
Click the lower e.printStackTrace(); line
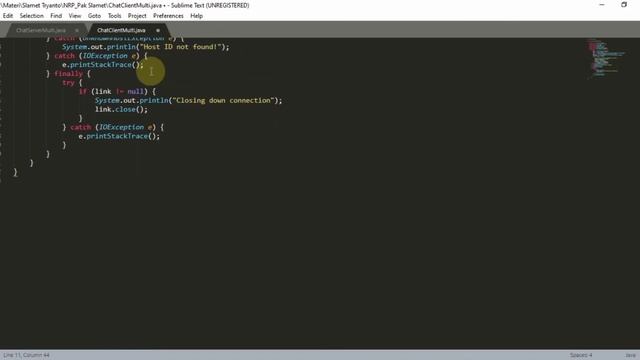(119, 136)
